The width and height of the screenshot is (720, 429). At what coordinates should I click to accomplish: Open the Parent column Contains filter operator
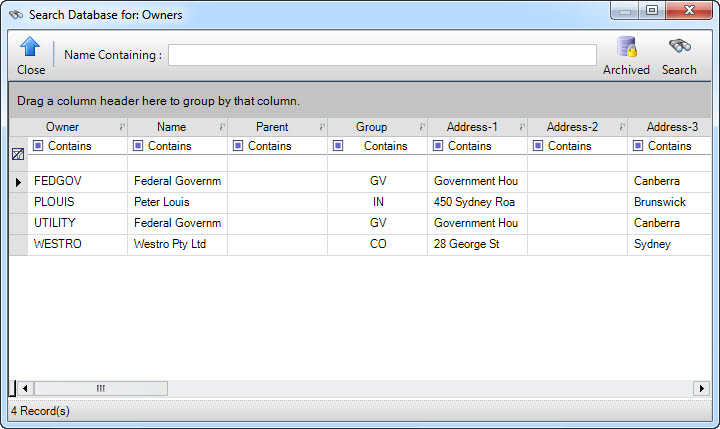tap(238, 146)
